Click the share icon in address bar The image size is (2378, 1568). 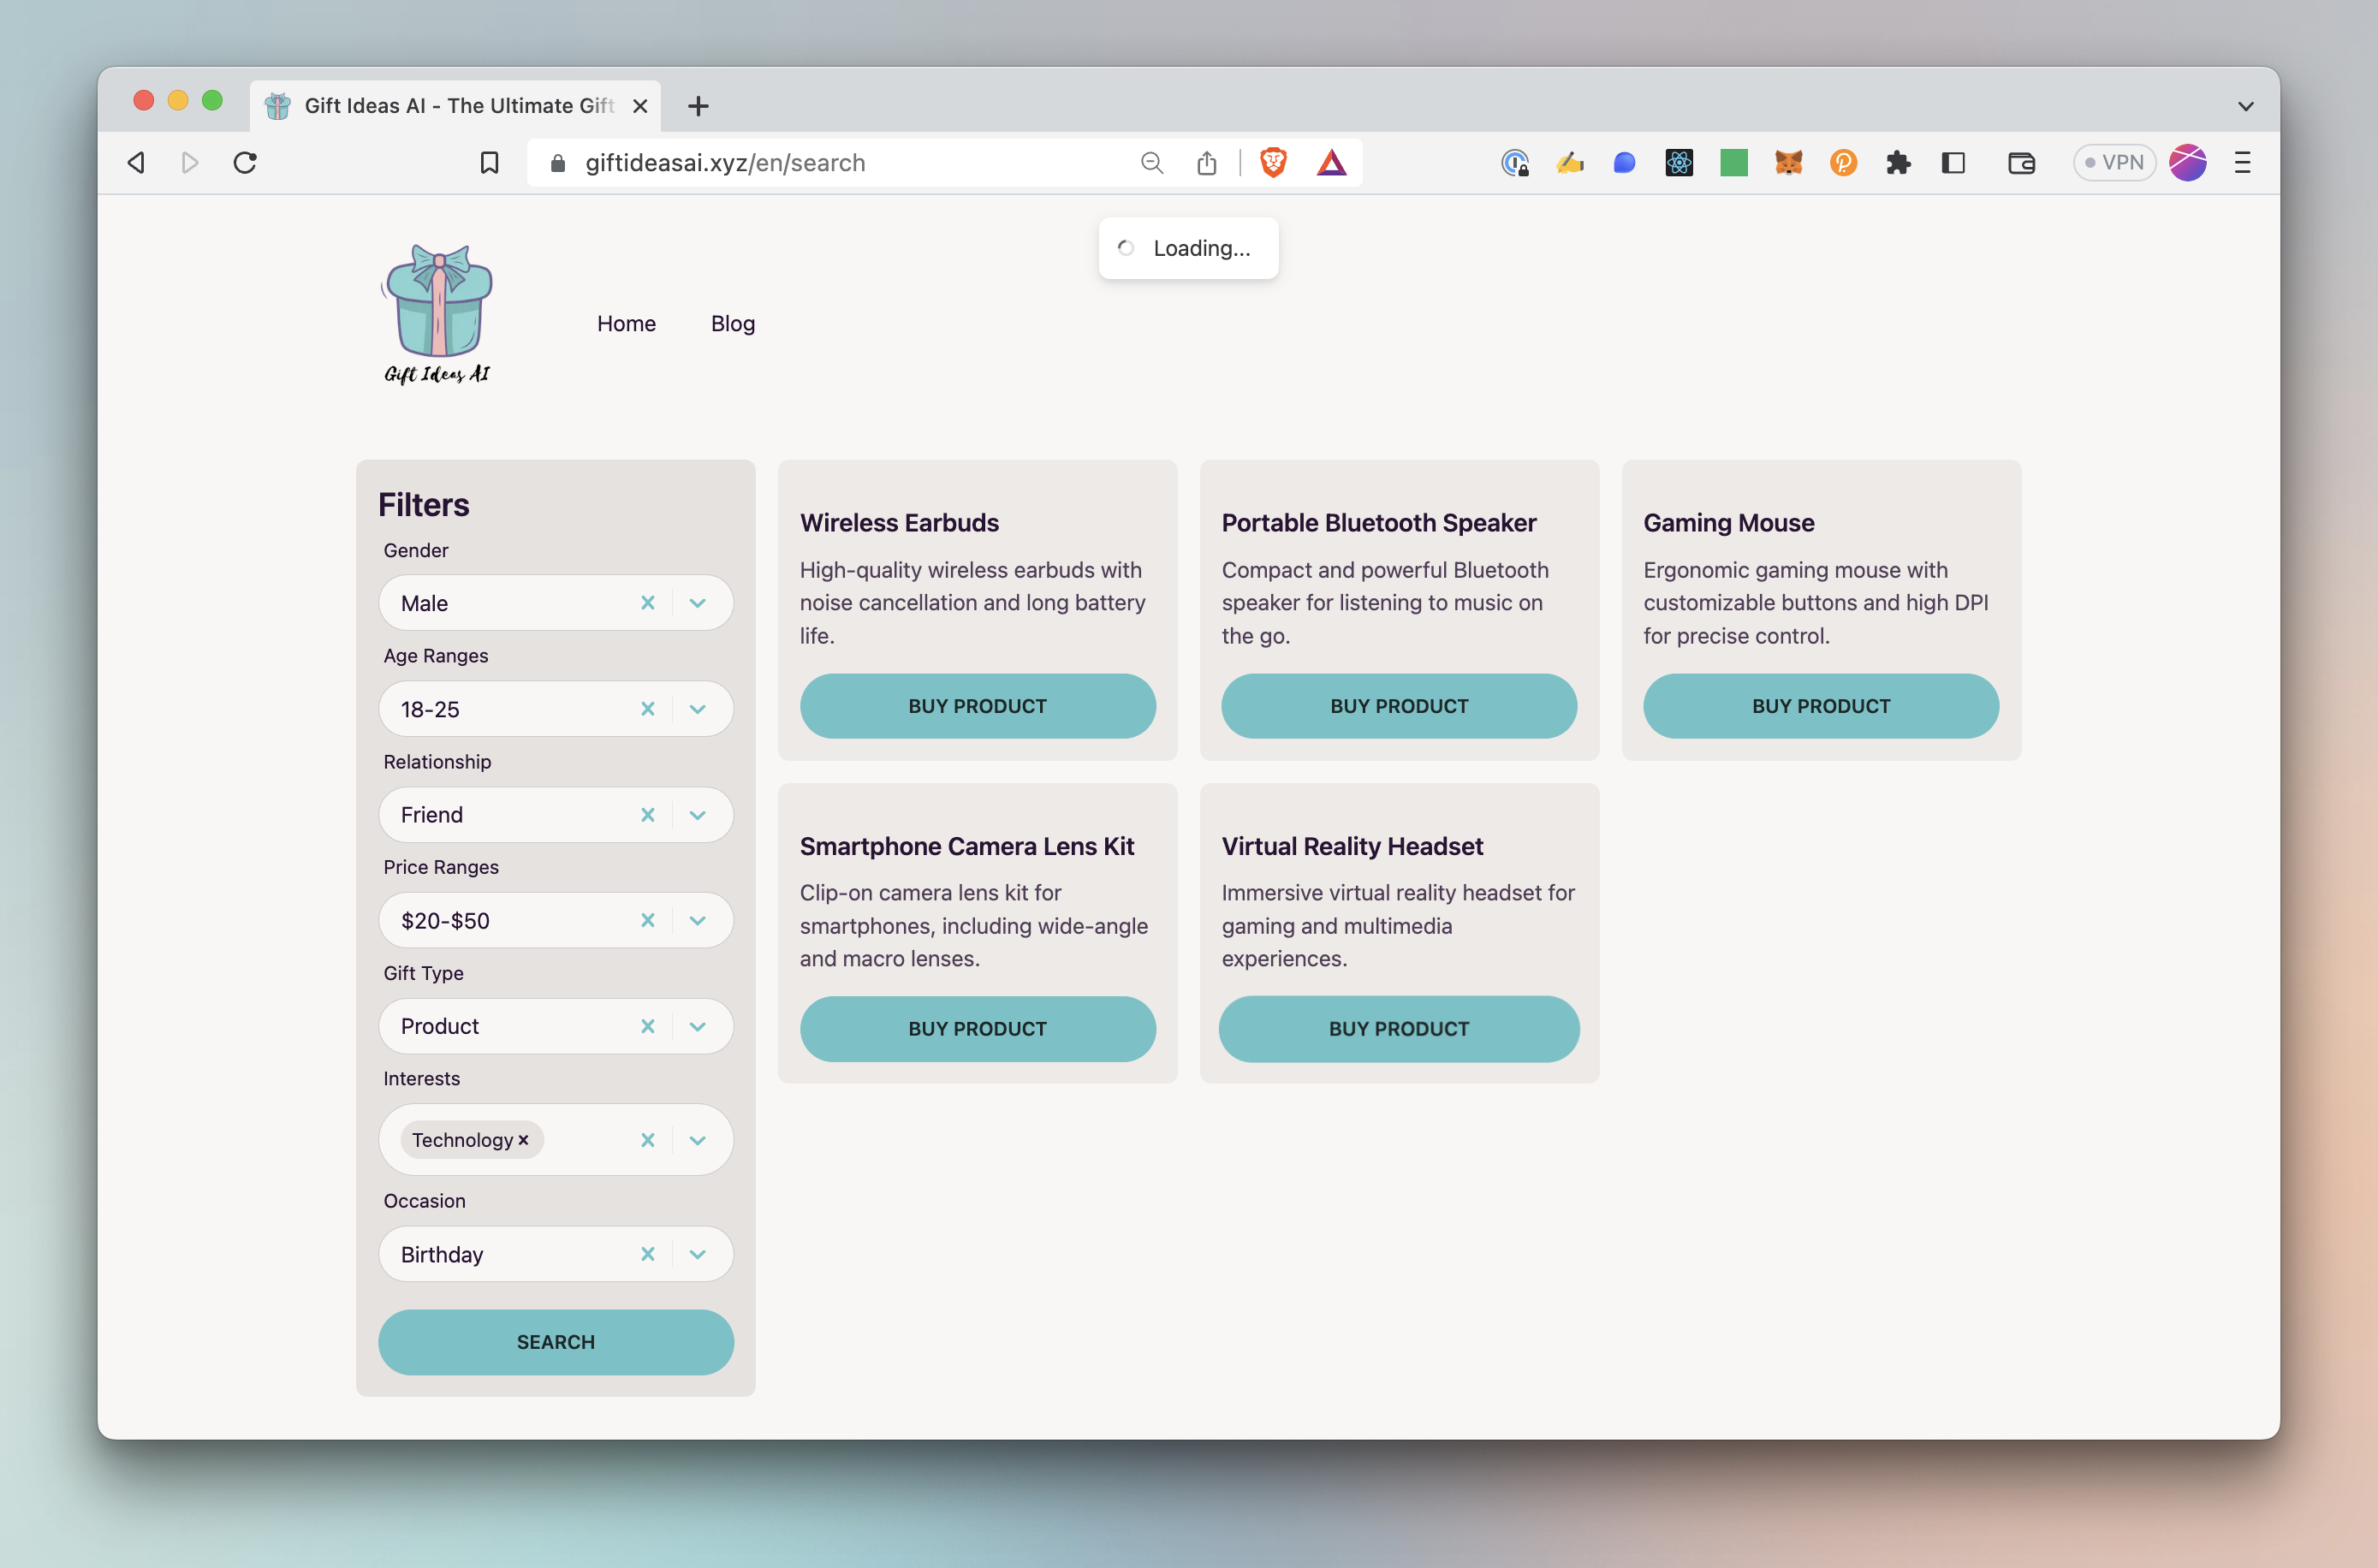[x=1207, y=162]
